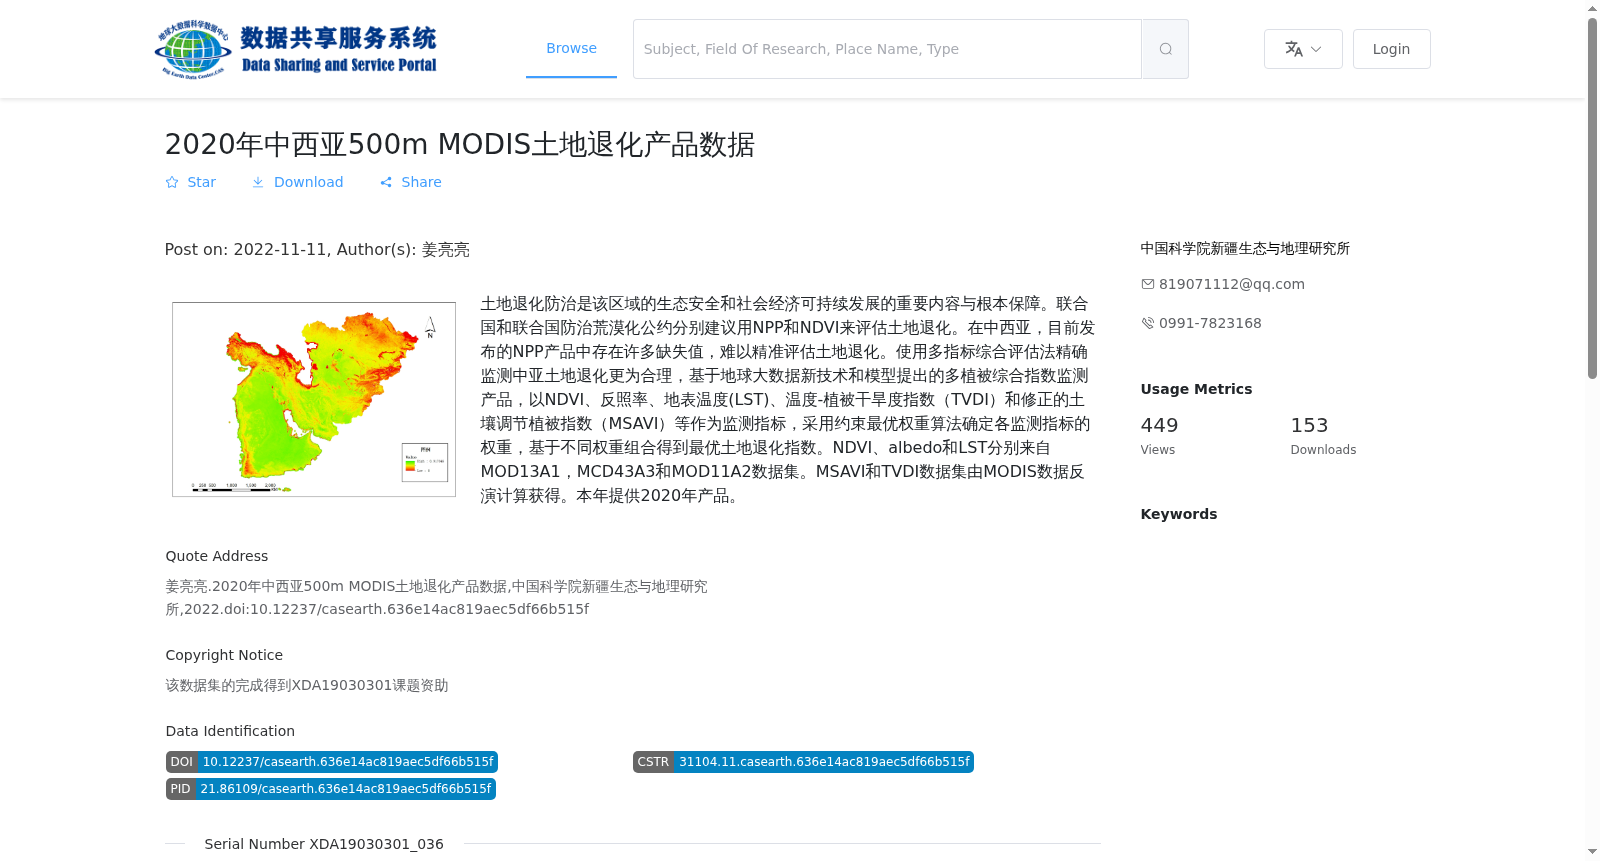Click the envelope icon beside the email address
Image resolution: width=1600 pixels, height=861 pixels.
(x=1148, y=284)
